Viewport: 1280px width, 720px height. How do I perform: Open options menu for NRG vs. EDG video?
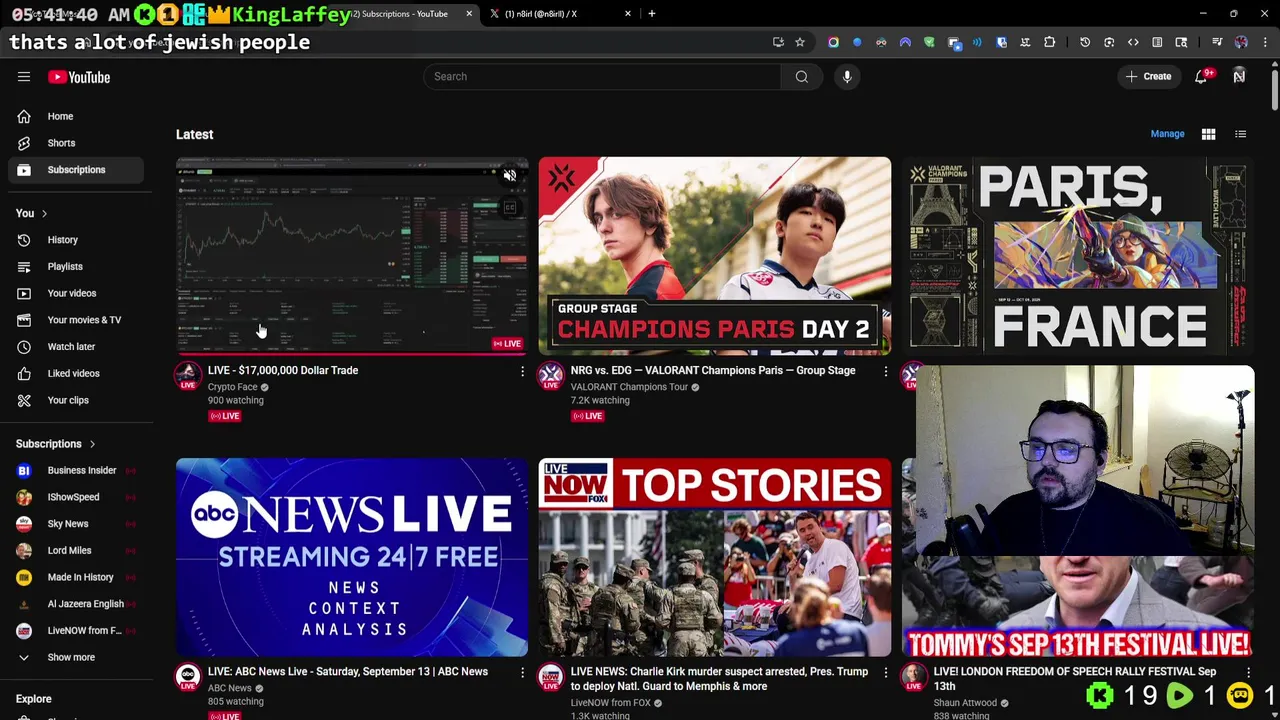point(885,372)
